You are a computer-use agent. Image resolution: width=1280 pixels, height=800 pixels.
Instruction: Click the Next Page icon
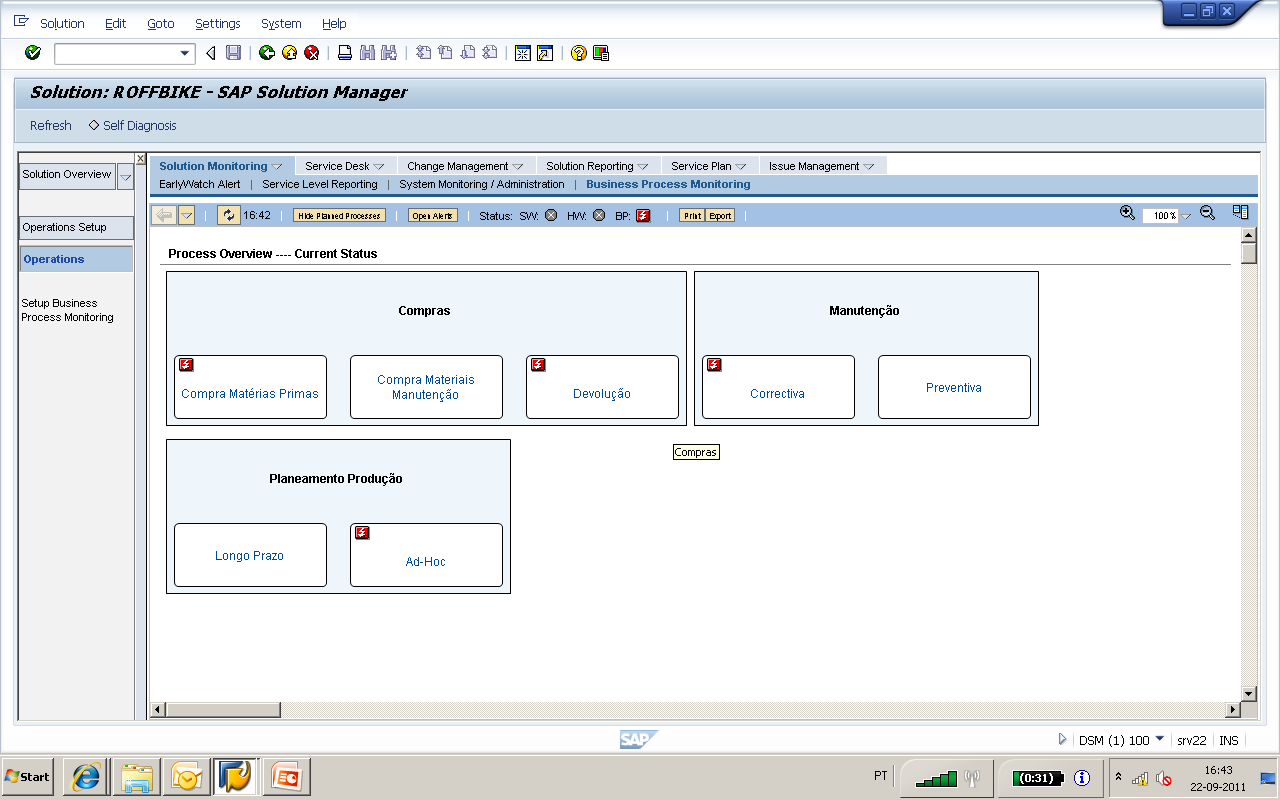click(x=467, y=53)
